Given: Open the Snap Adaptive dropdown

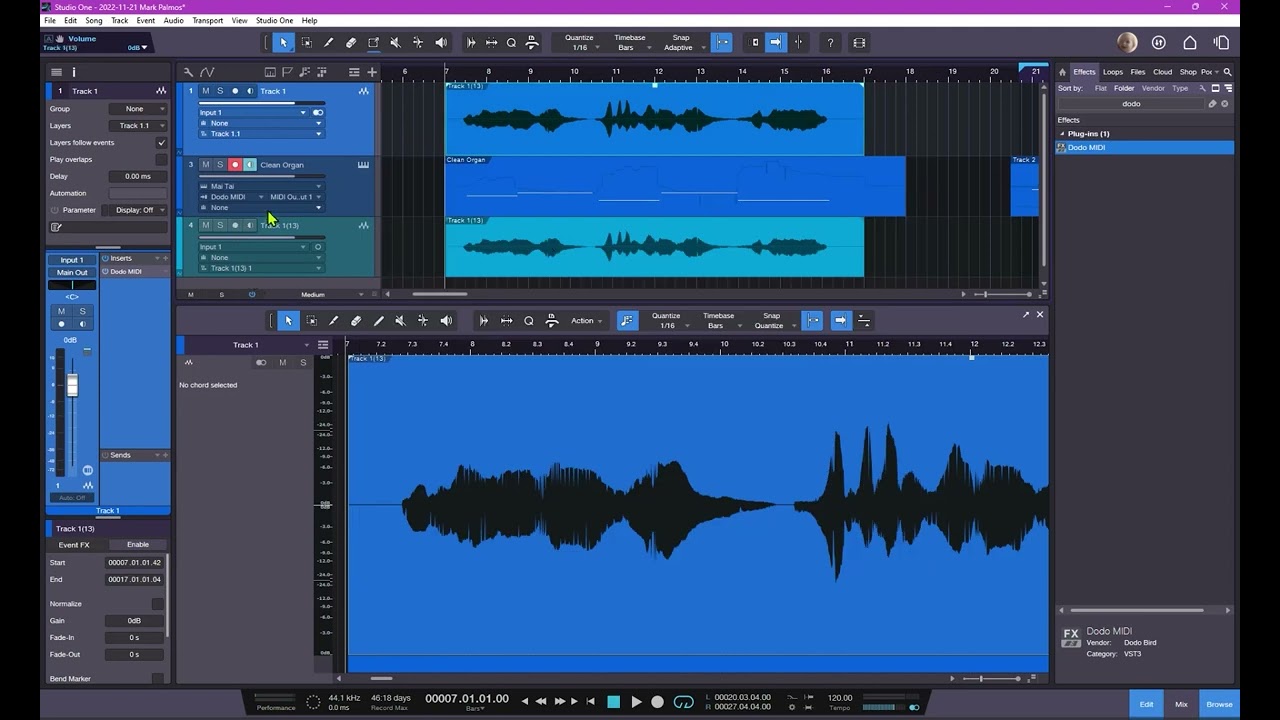Looking at the screenshot, I should click(680, 43).
